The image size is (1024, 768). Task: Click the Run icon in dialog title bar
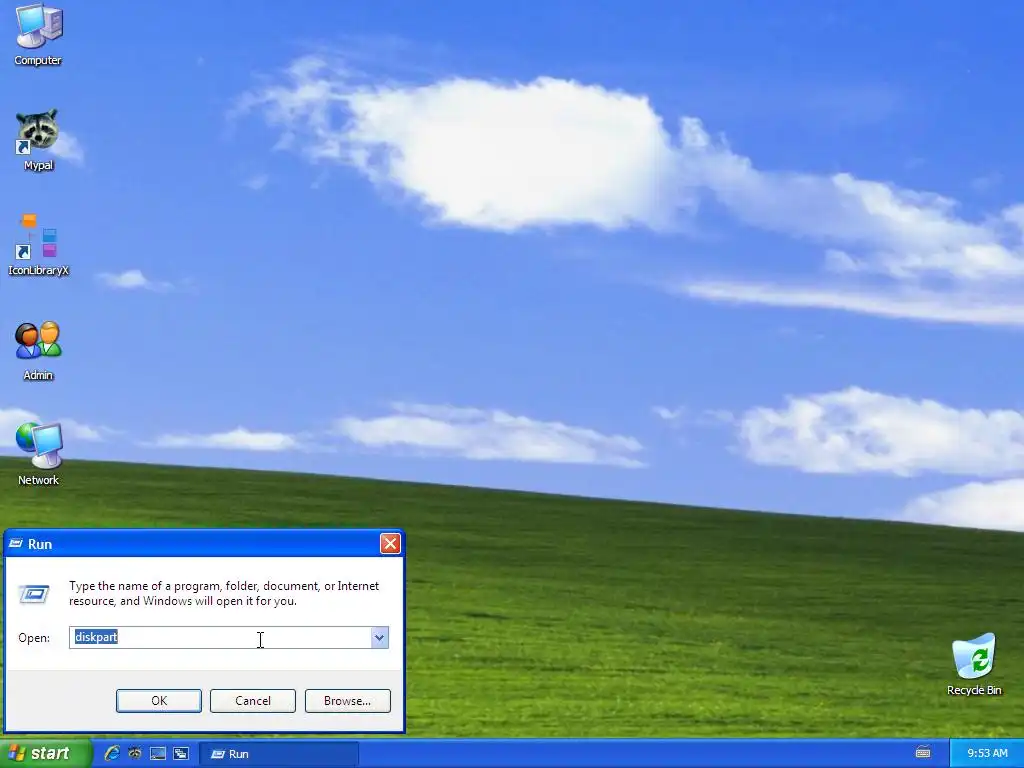16,544
